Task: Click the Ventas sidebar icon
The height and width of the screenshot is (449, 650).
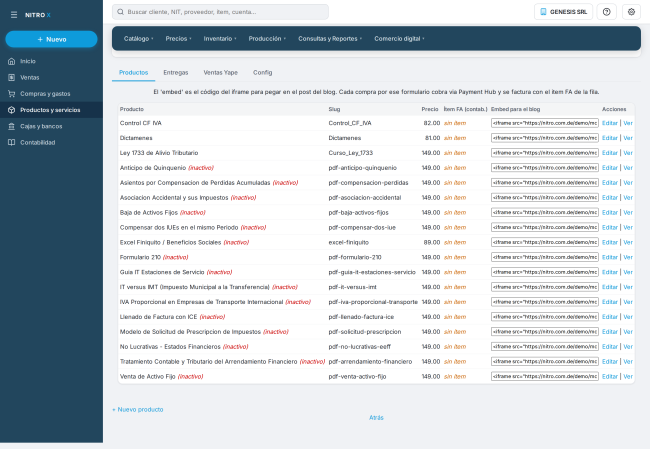Action: (12, 78)
